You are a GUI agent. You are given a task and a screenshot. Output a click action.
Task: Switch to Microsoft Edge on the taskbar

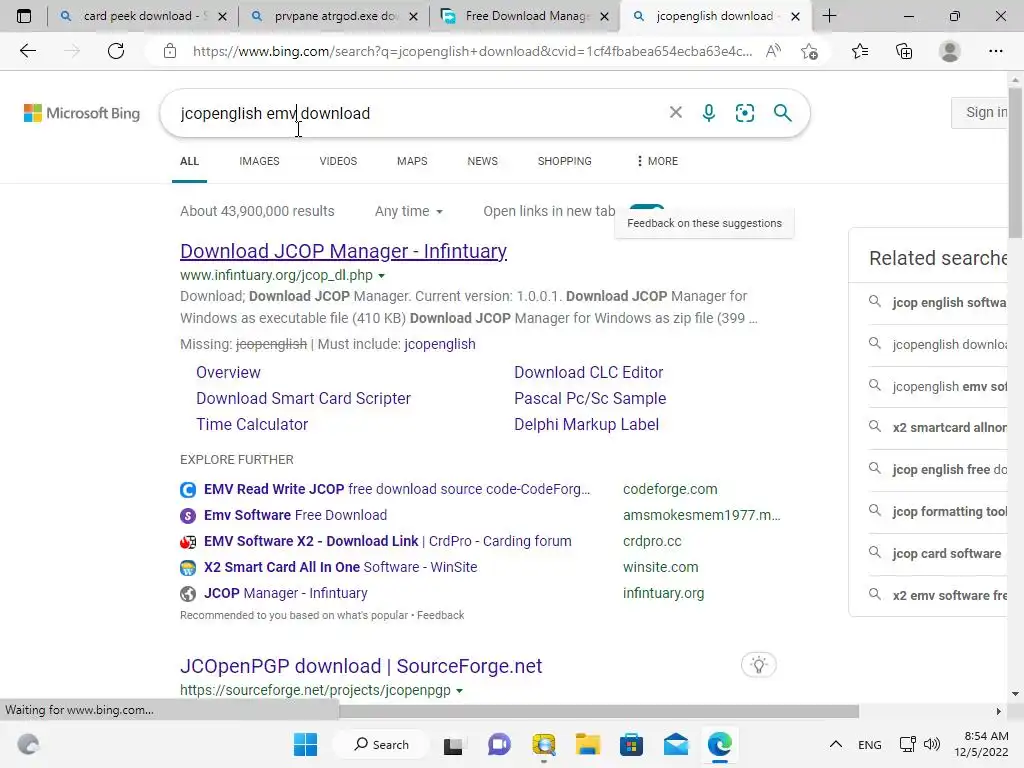(x=720, y=744)
